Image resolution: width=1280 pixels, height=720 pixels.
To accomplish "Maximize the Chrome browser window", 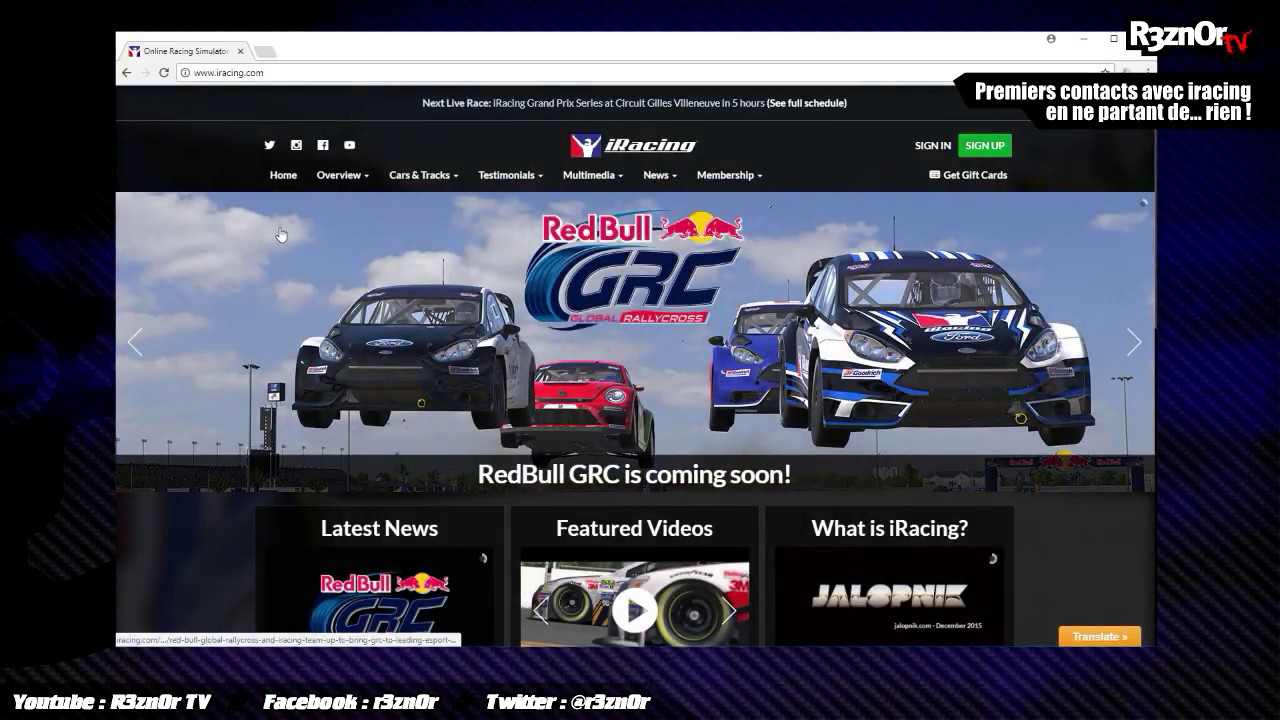I will 1113,39.
